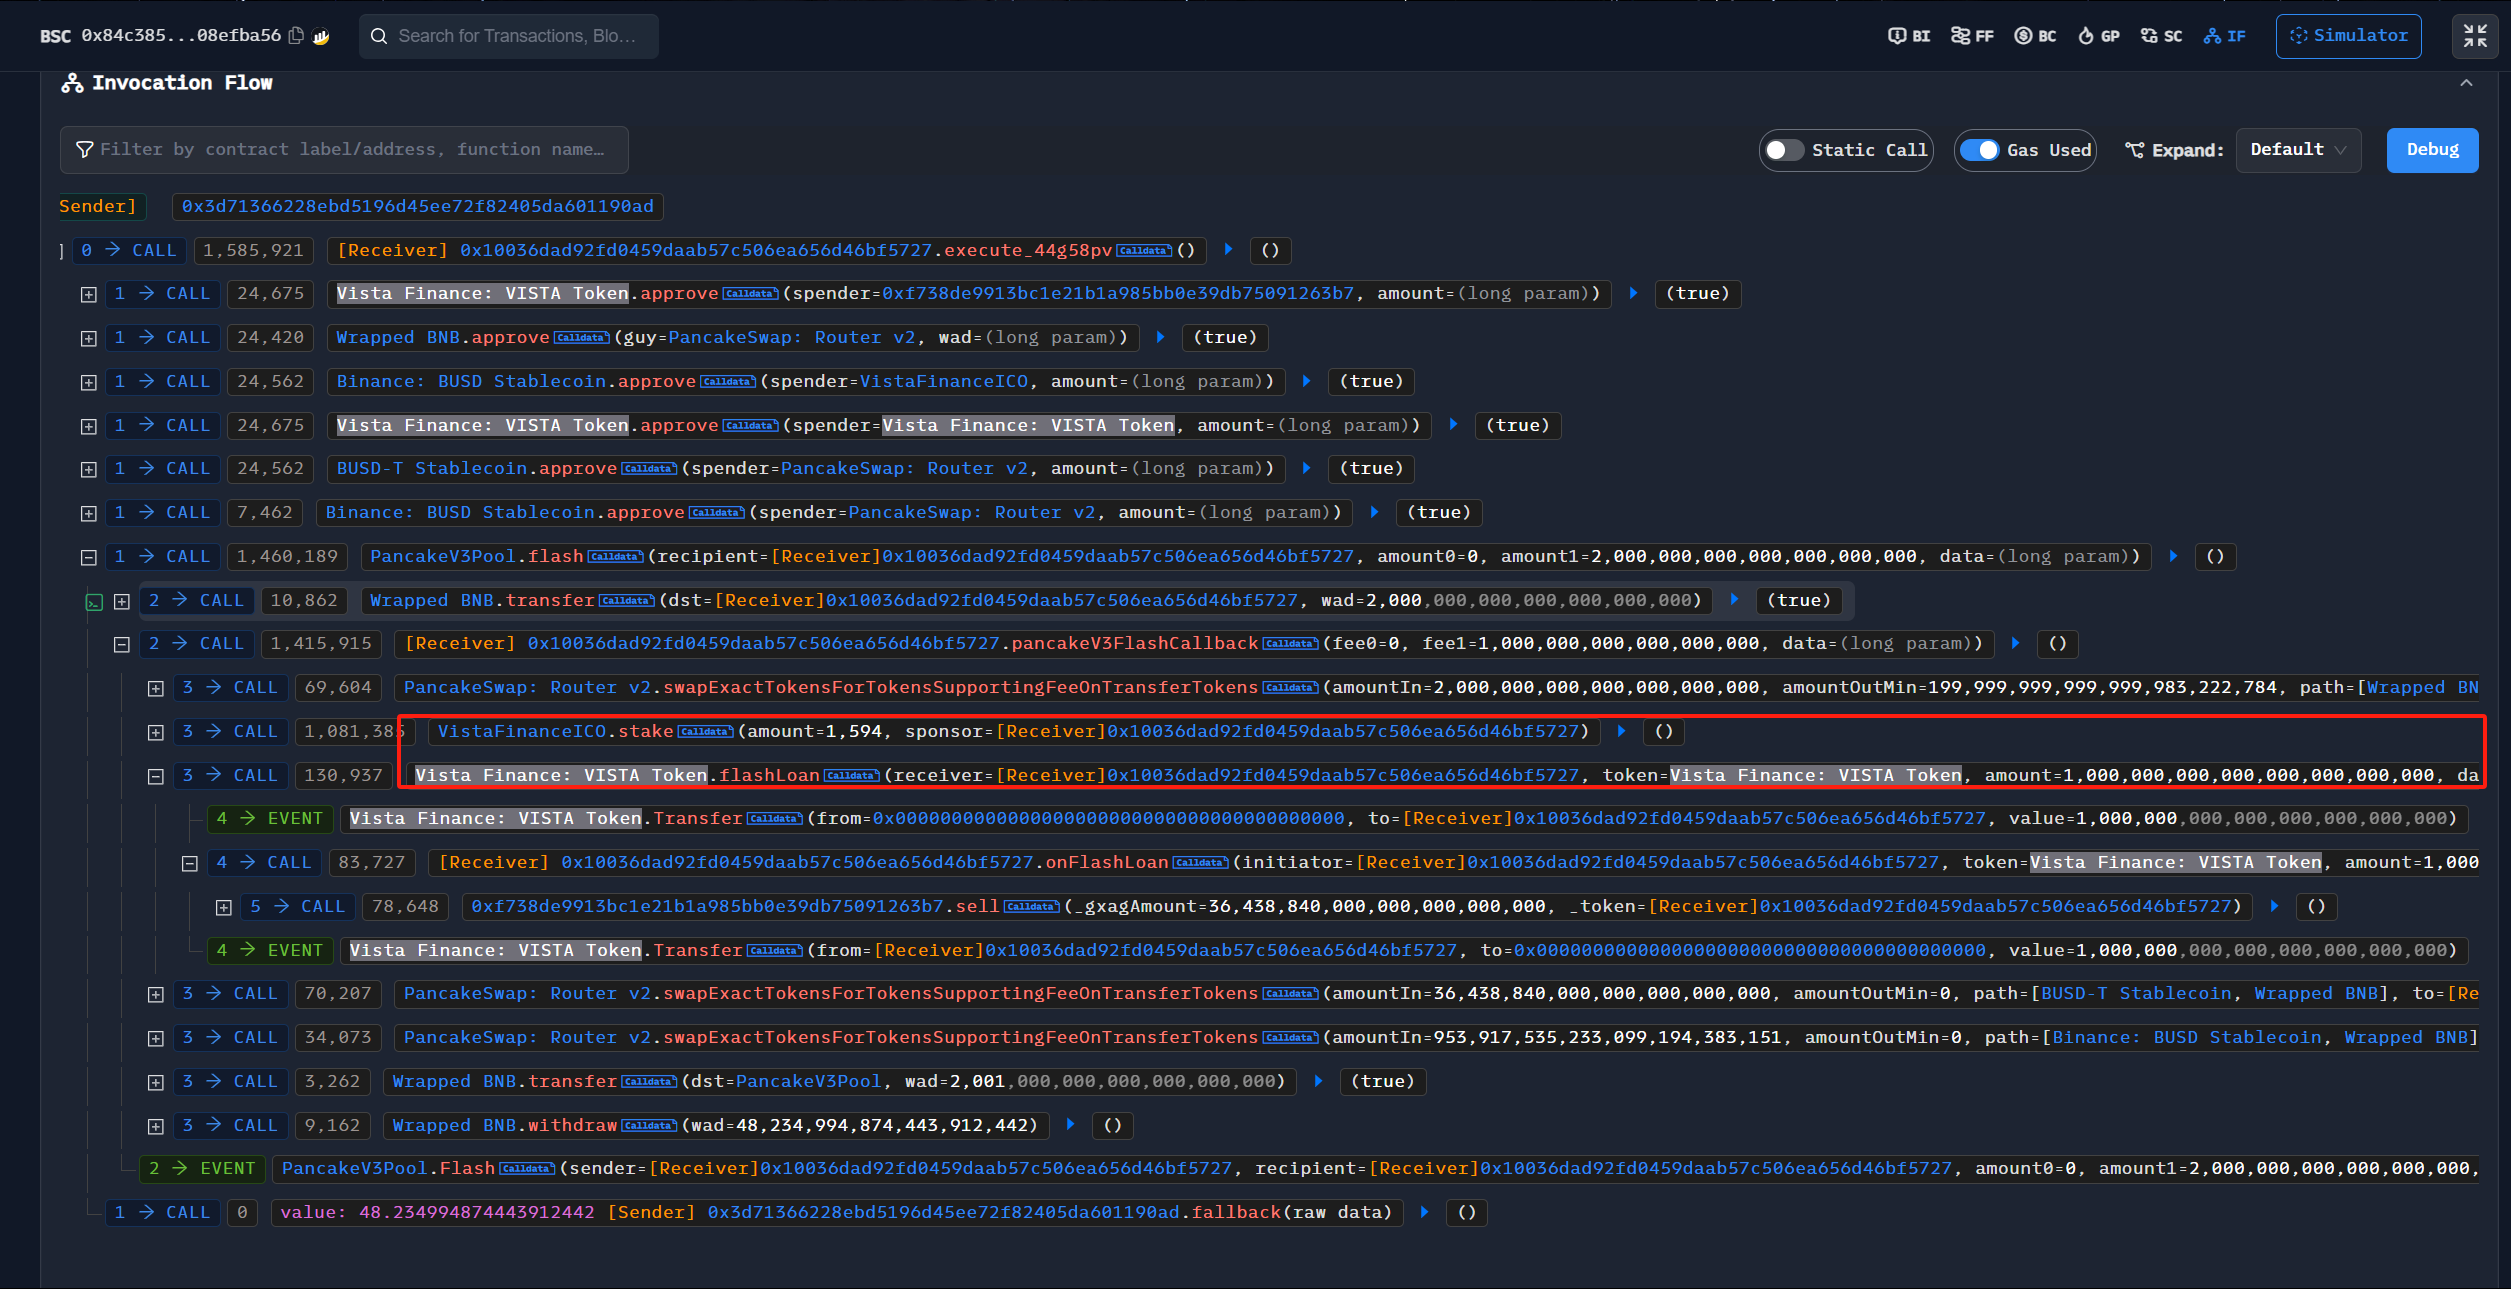Open the Simulator
This screenshot has height=1289, width=2511.
tap(2348, 36)
